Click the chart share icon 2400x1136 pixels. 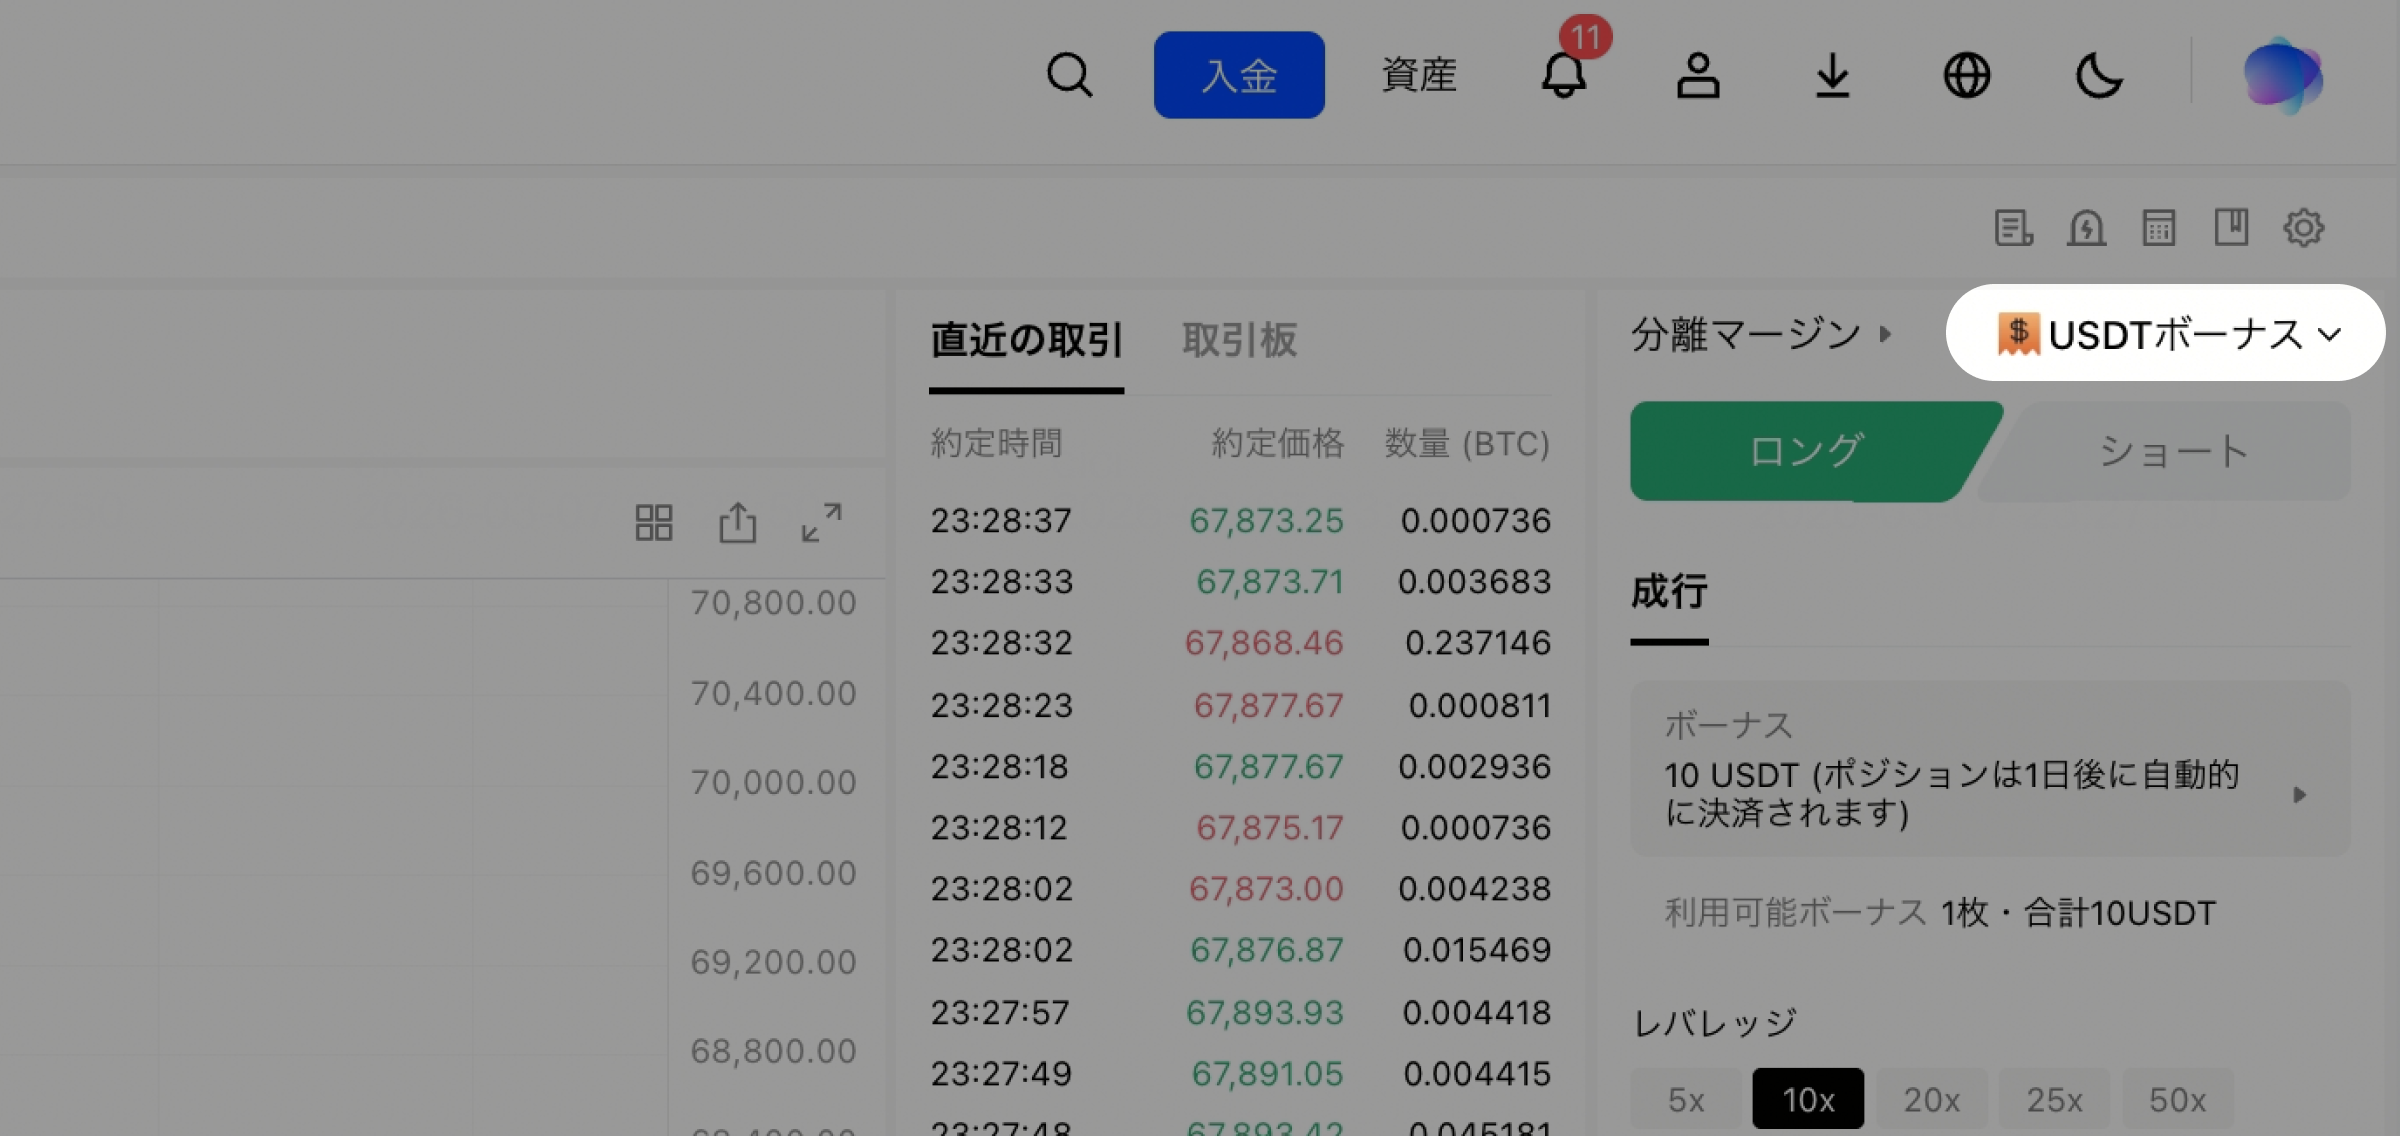click(x=737, y=523)
